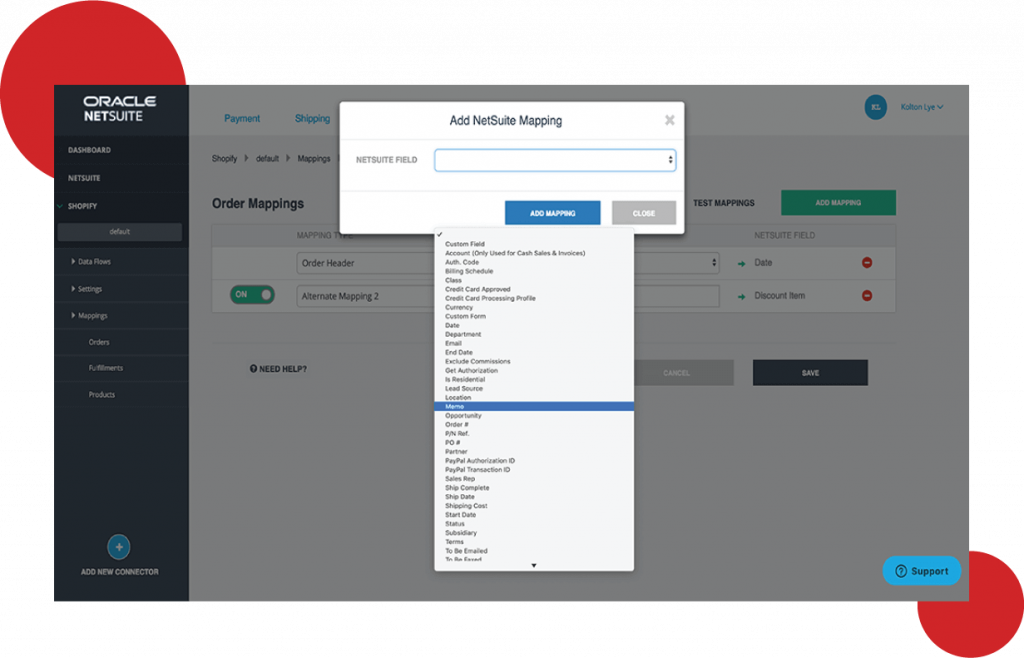The width and height of the screenshot is (1024, 658).
Task: Toggle the Alternate Mapping 2 ON switch
Action: pyautogui.click(x=252, y=294)
